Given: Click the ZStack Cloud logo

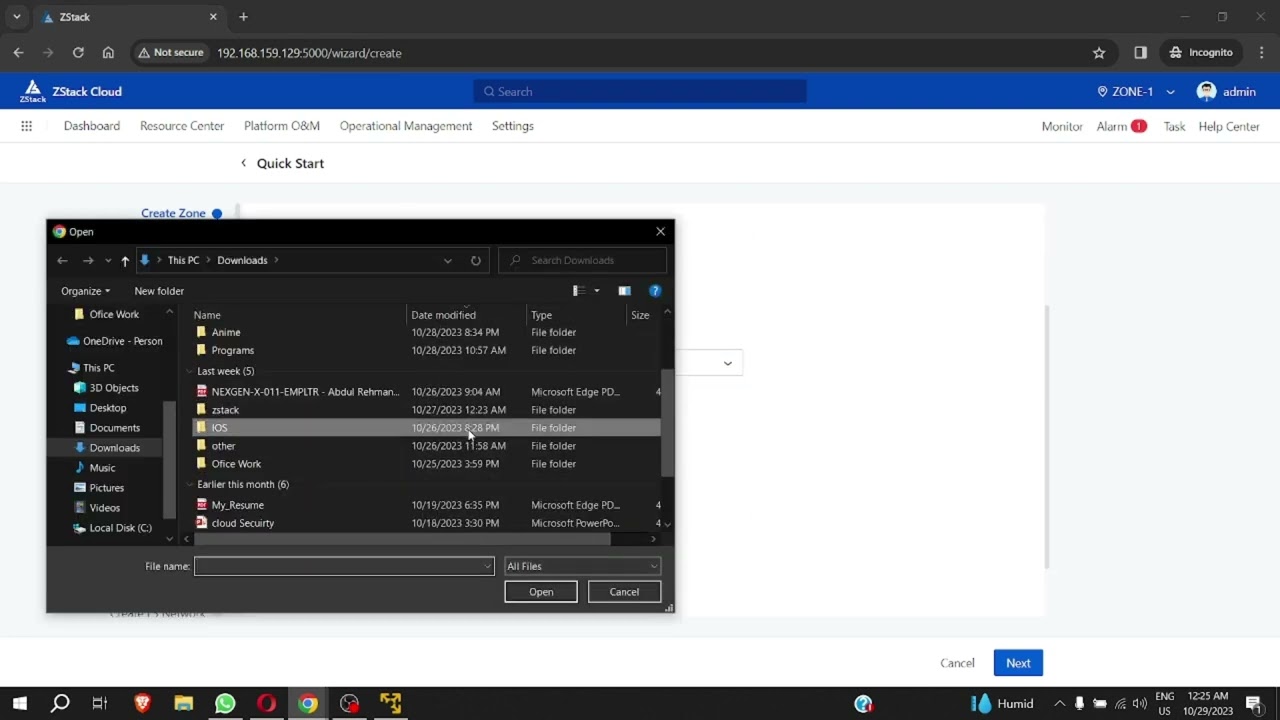Looking at the screenshot, I should [x=70, y=91].
